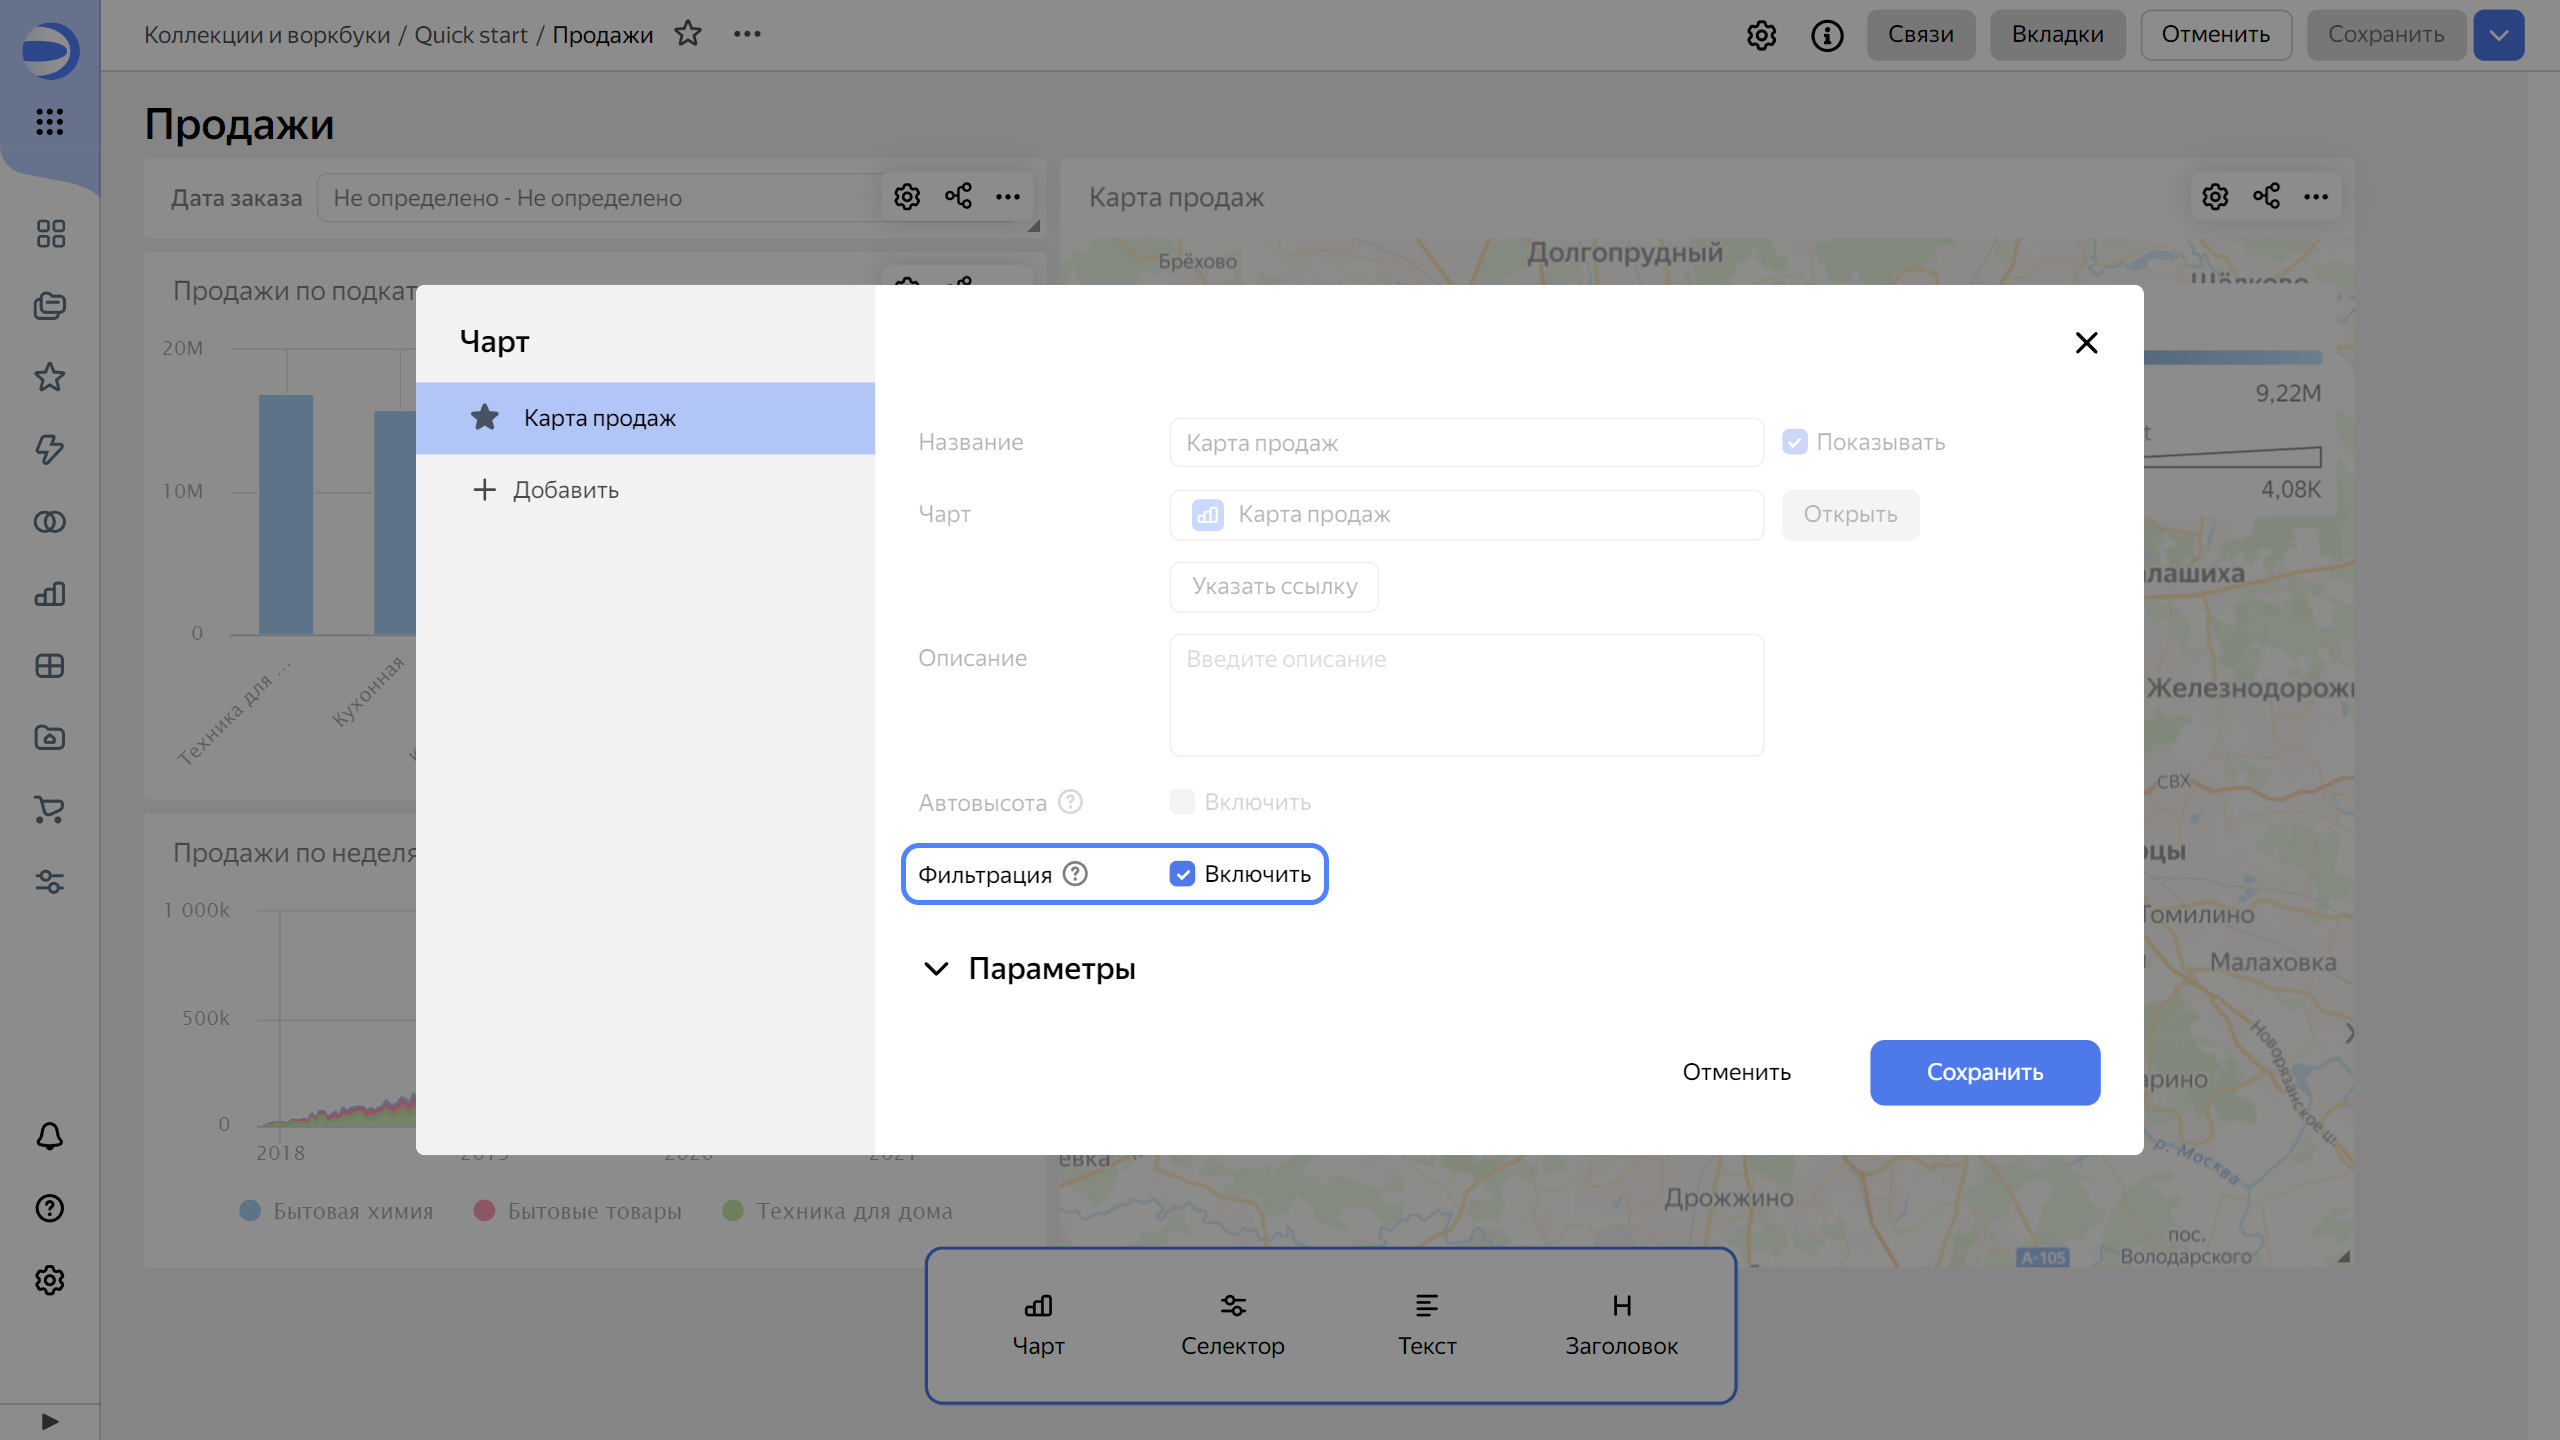Click Сохранить in the chart dialog

tap(1984, 1071)
